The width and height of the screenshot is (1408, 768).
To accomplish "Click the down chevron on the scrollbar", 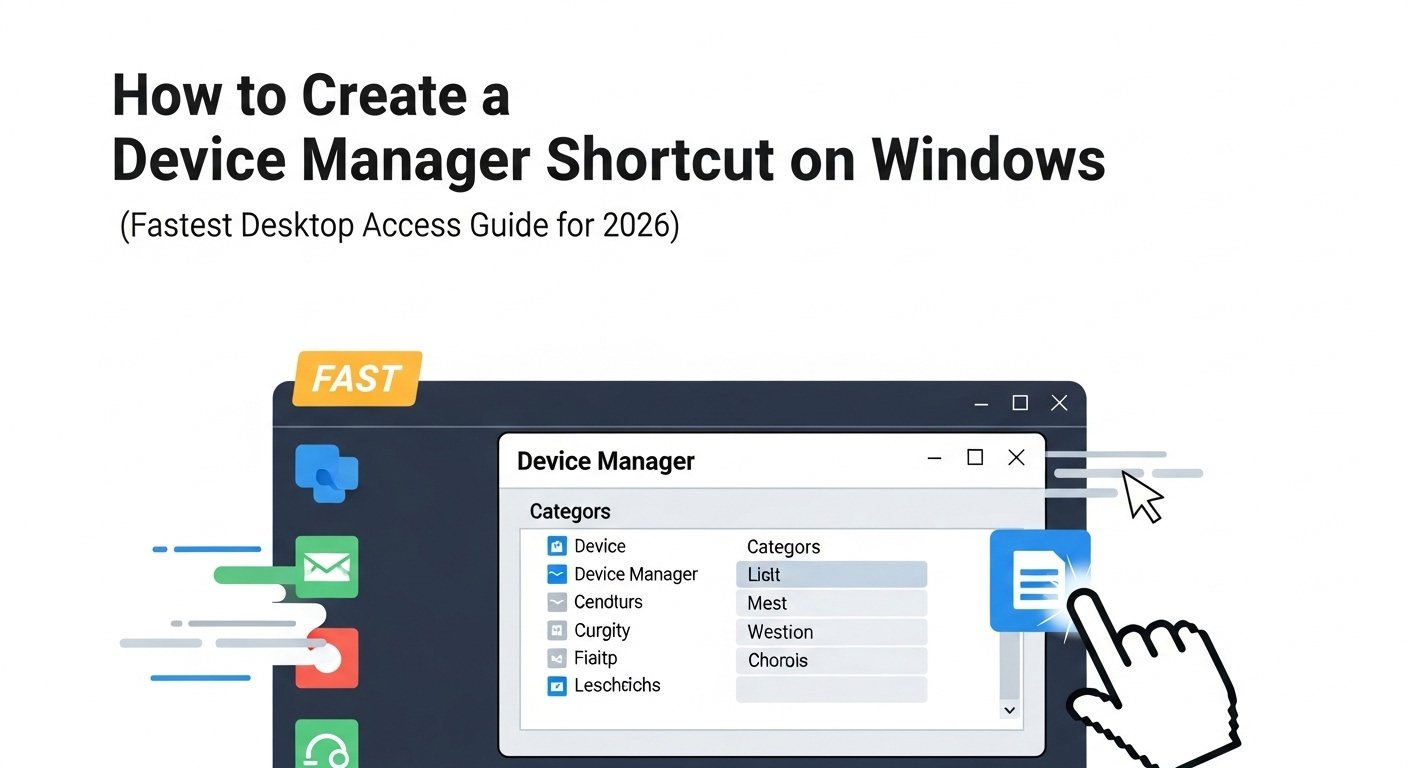I will click(1009, 710).
